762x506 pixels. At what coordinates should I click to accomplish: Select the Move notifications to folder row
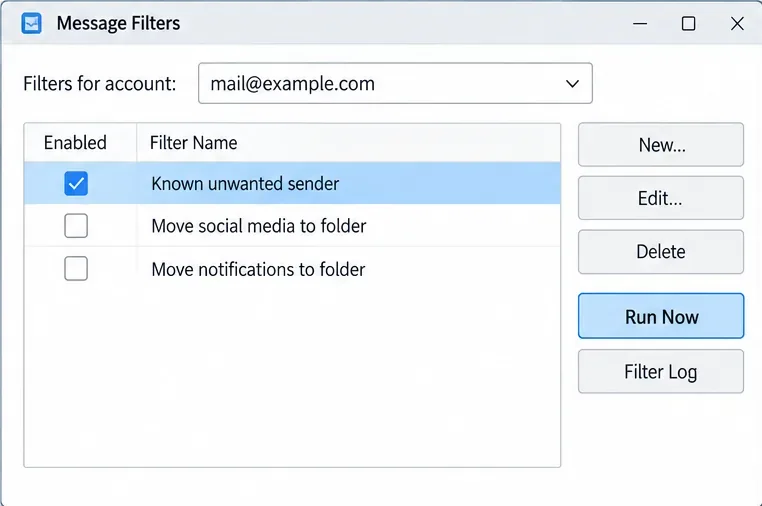(x=292, y=269)
